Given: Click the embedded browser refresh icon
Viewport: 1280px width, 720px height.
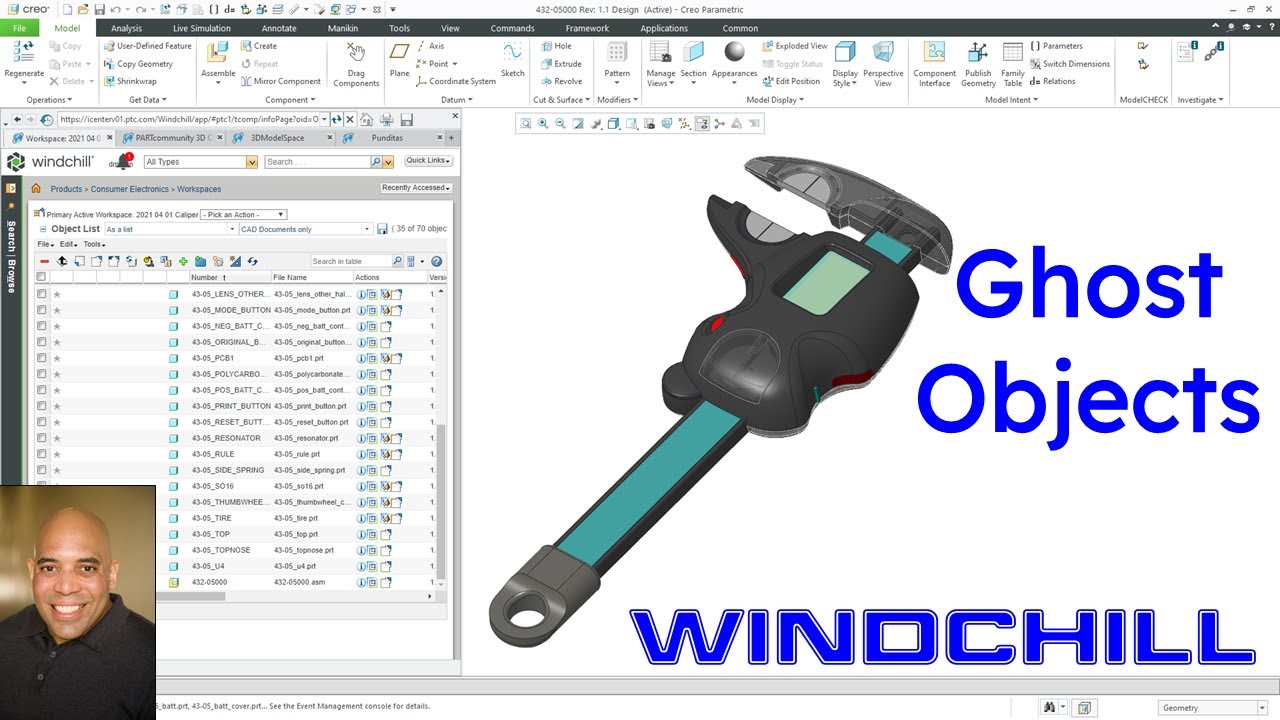Looking at the screenshot, I should coord(338,119).
